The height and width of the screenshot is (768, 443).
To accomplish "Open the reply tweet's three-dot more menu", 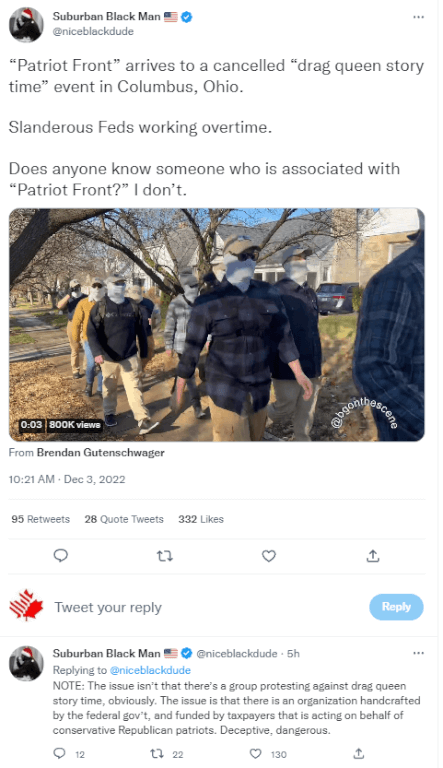I will click(x=418, y=653).
